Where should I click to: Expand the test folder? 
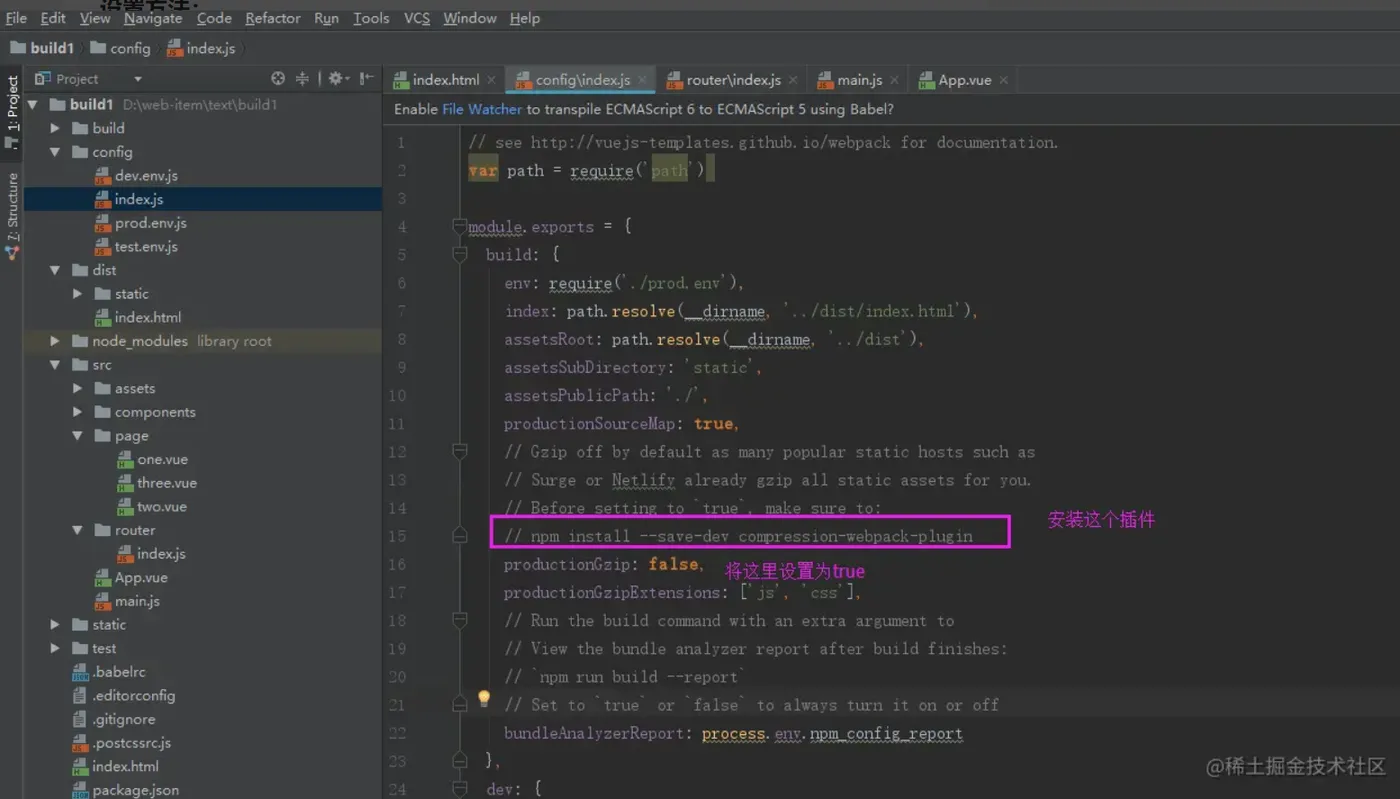pos(55,649)
